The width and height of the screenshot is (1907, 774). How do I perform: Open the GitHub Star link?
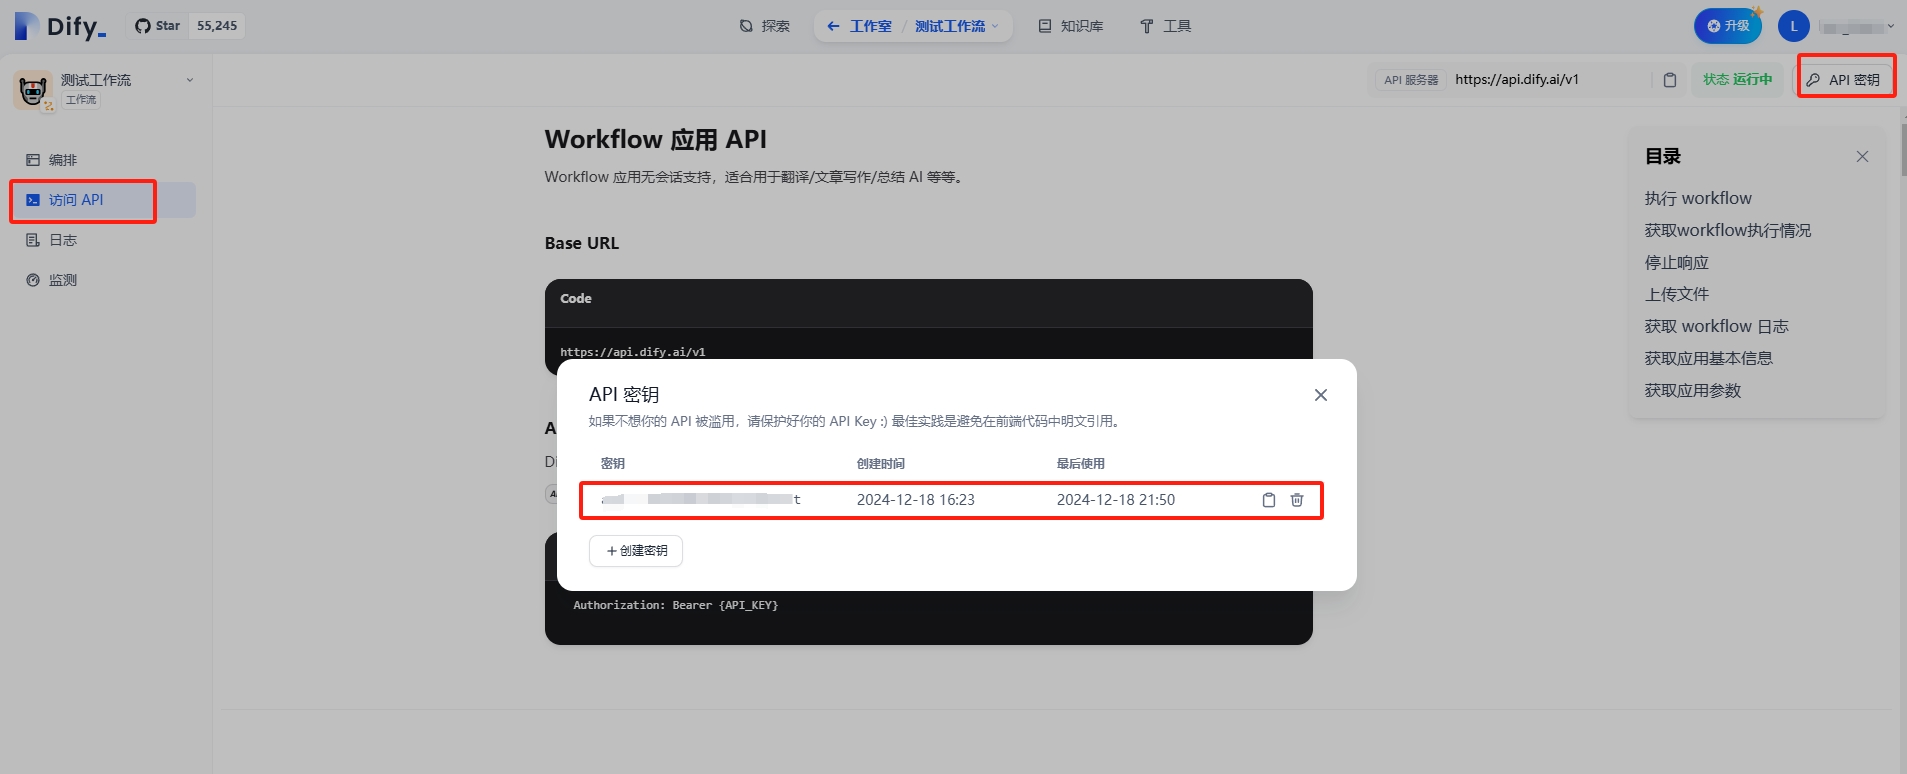[x=158, y=26]
